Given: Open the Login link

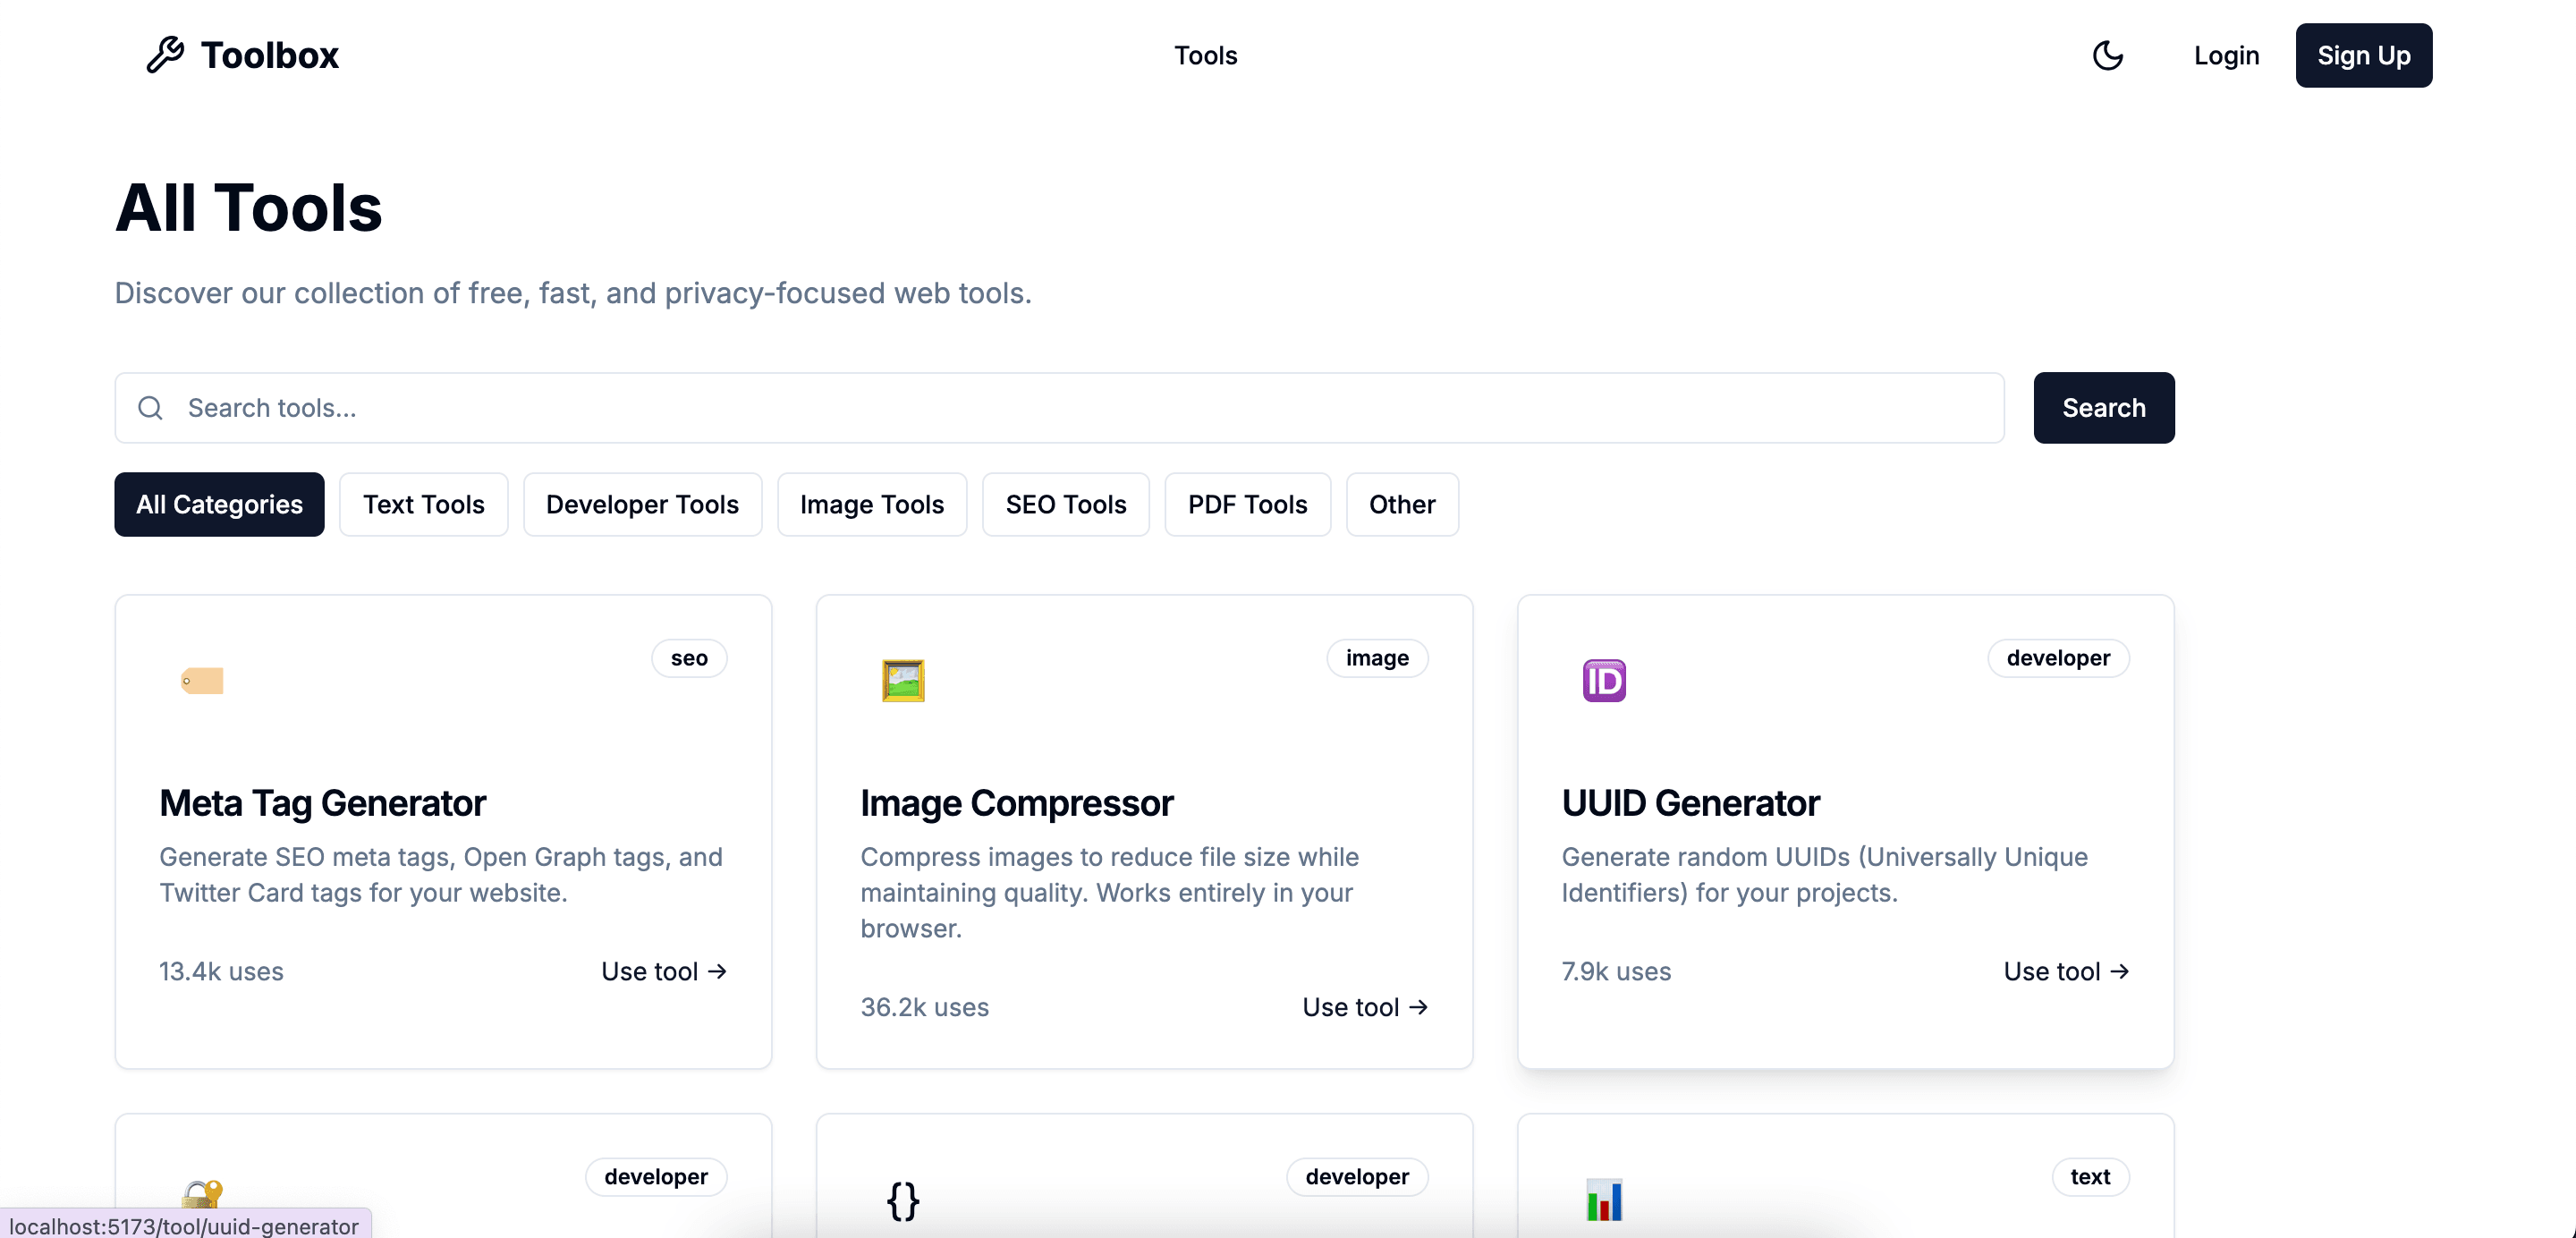Looking at the screenshot, I should pos(2226,56).
